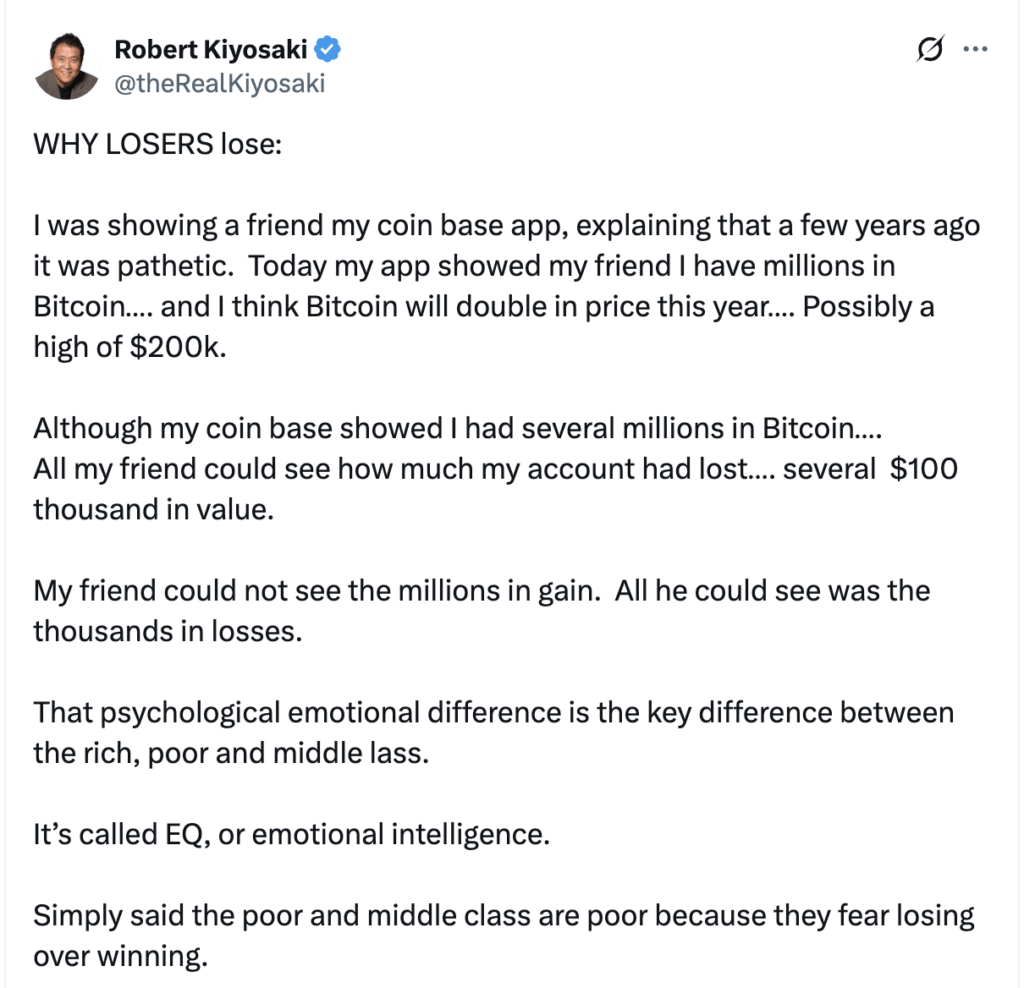Open Grok's explain-this-post panel

click(x=928, y=49)
